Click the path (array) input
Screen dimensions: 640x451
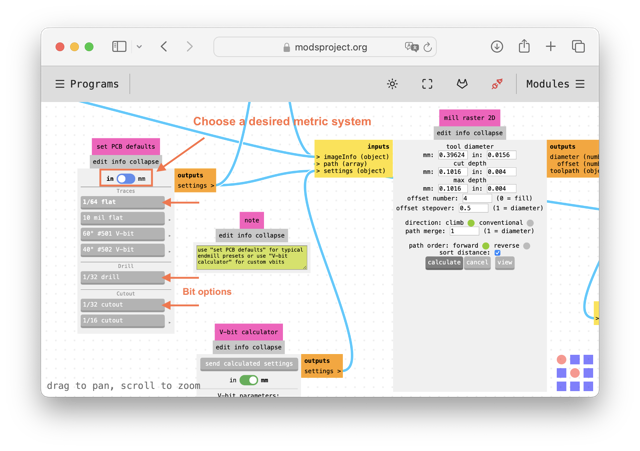tap(342, 164)
